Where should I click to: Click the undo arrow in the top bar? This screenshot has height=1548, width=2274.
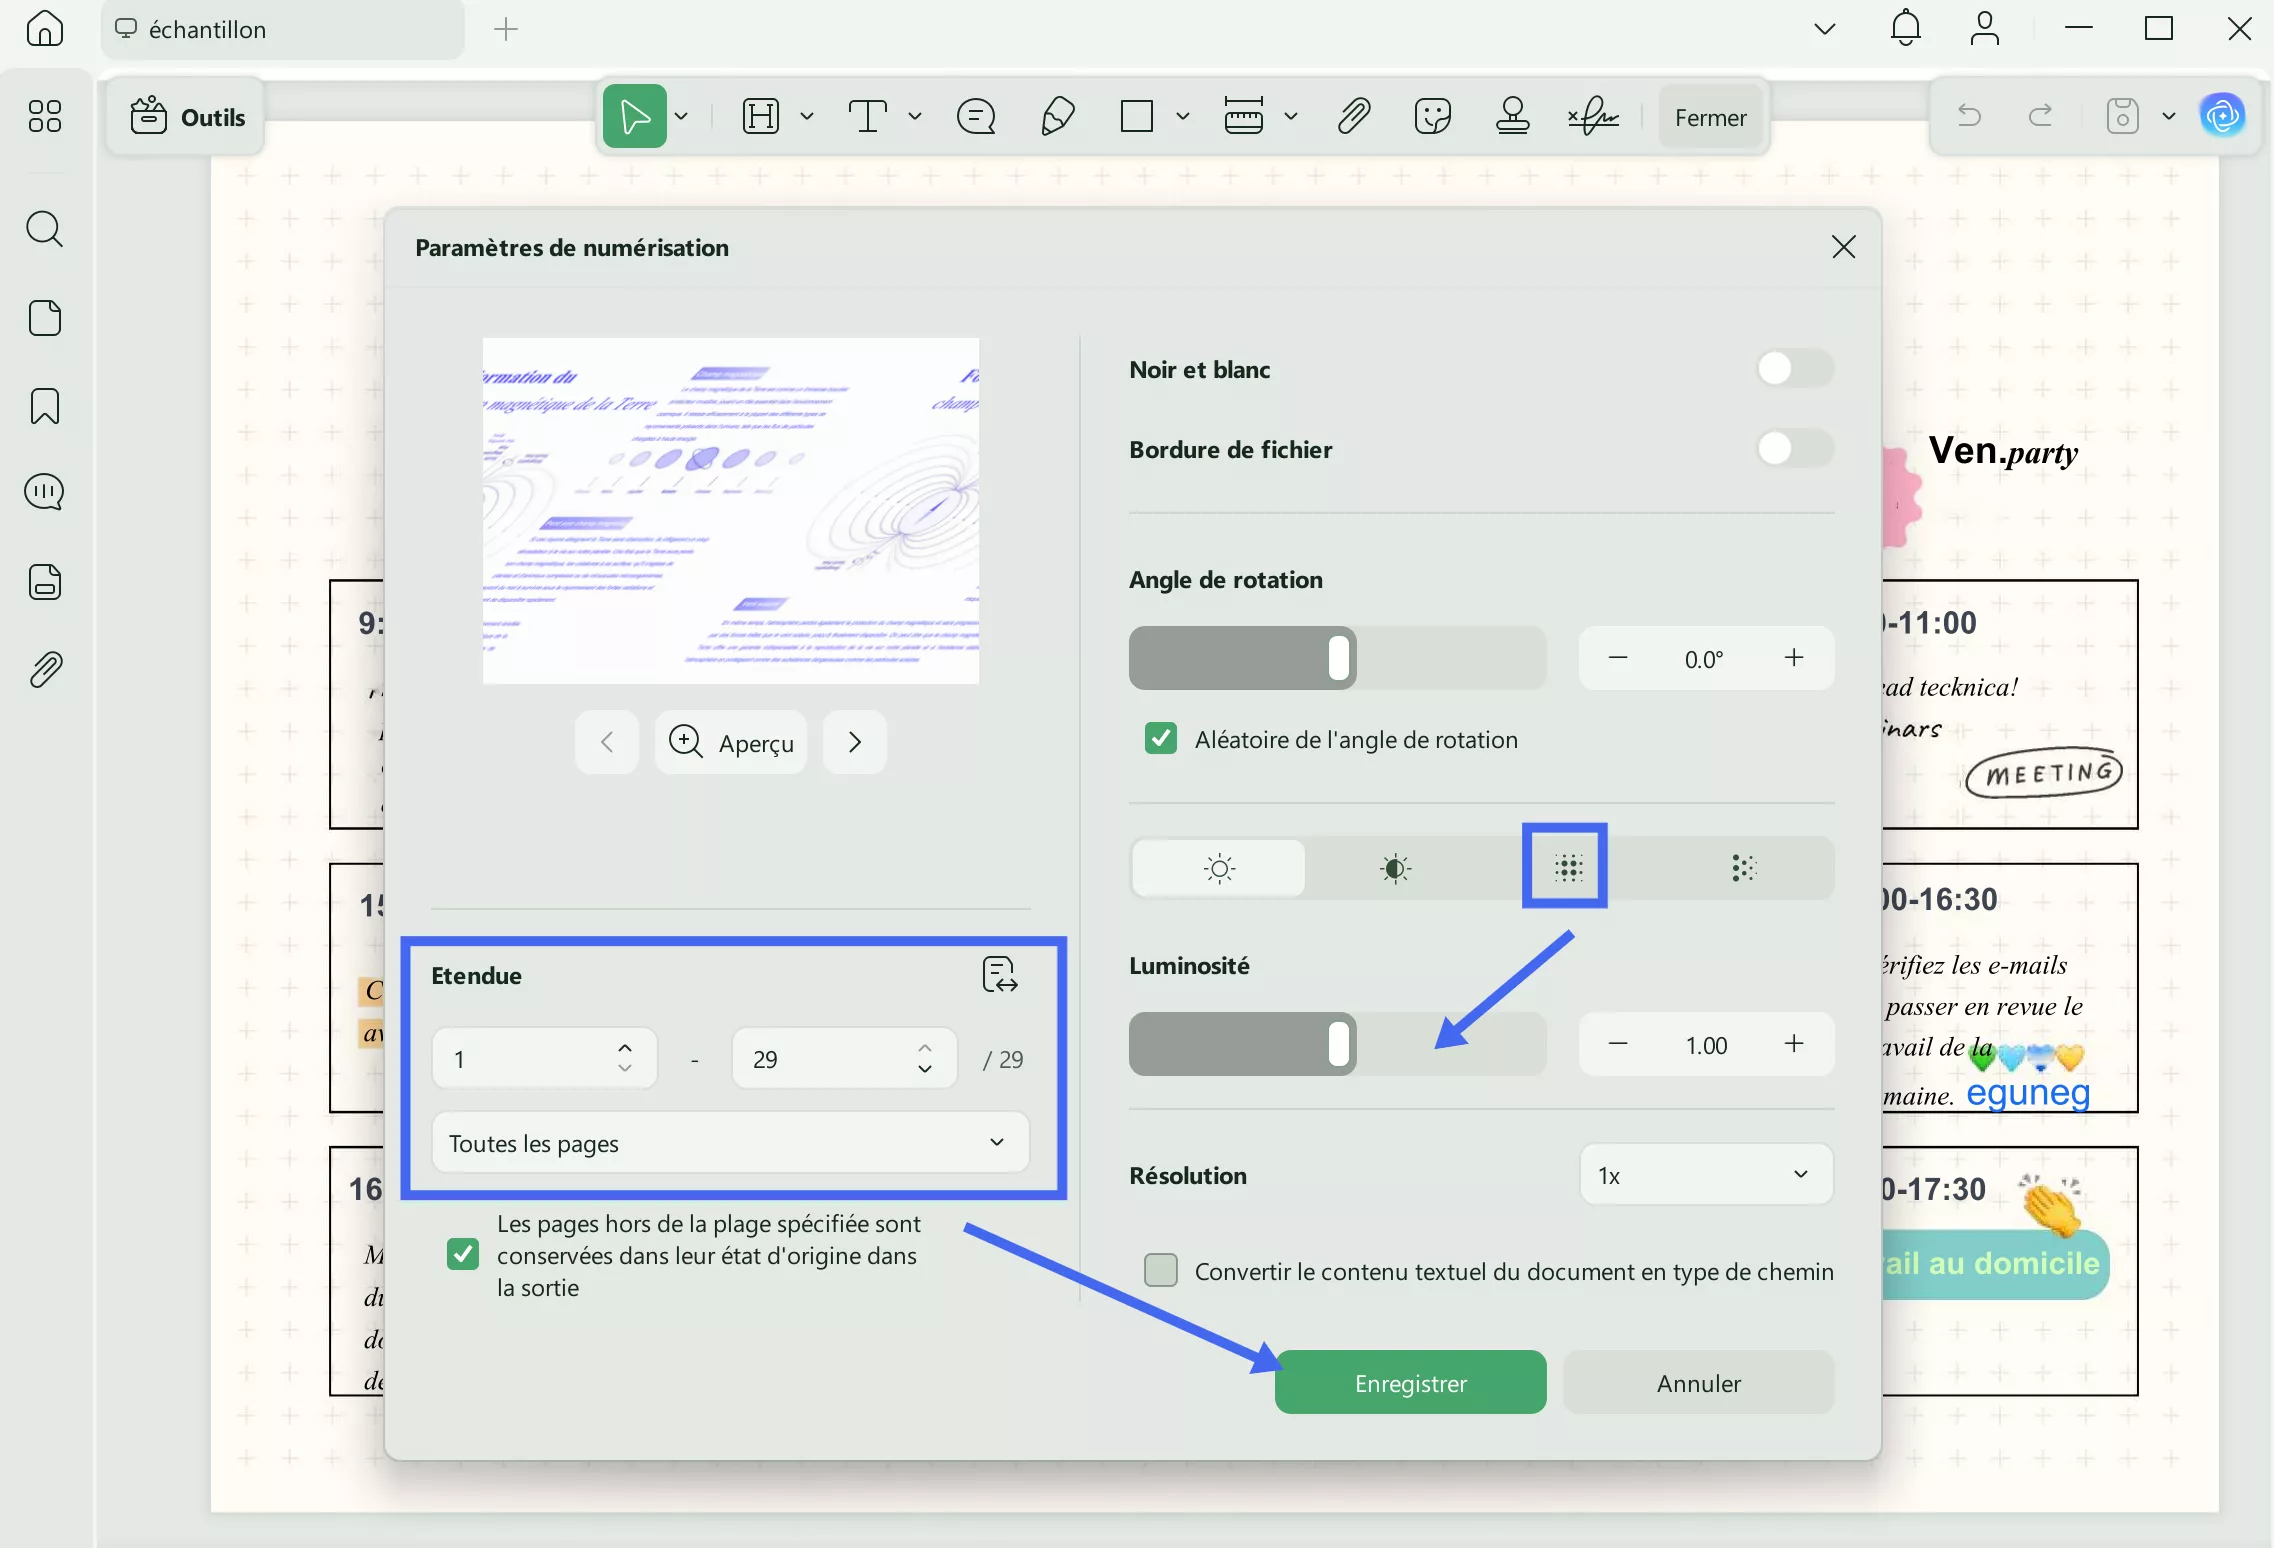(1968, 115)
